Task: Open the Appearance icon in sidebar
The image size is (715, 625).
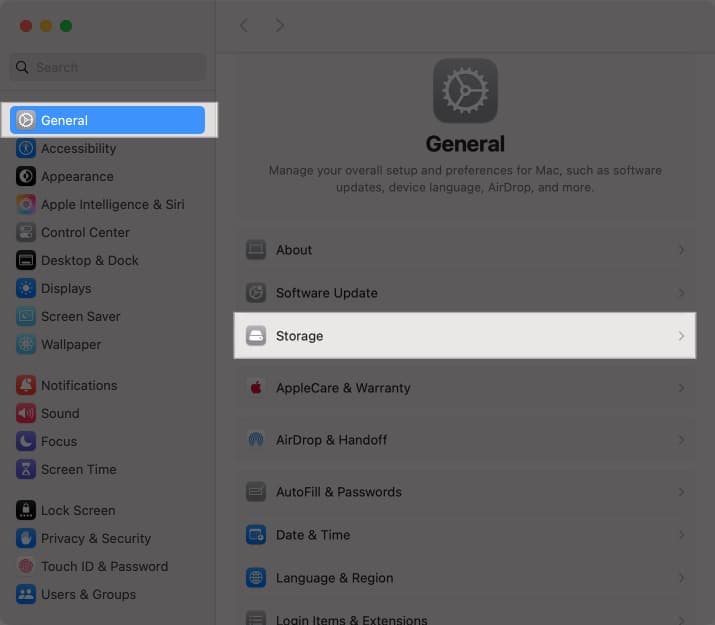Action: coord(26,176)
